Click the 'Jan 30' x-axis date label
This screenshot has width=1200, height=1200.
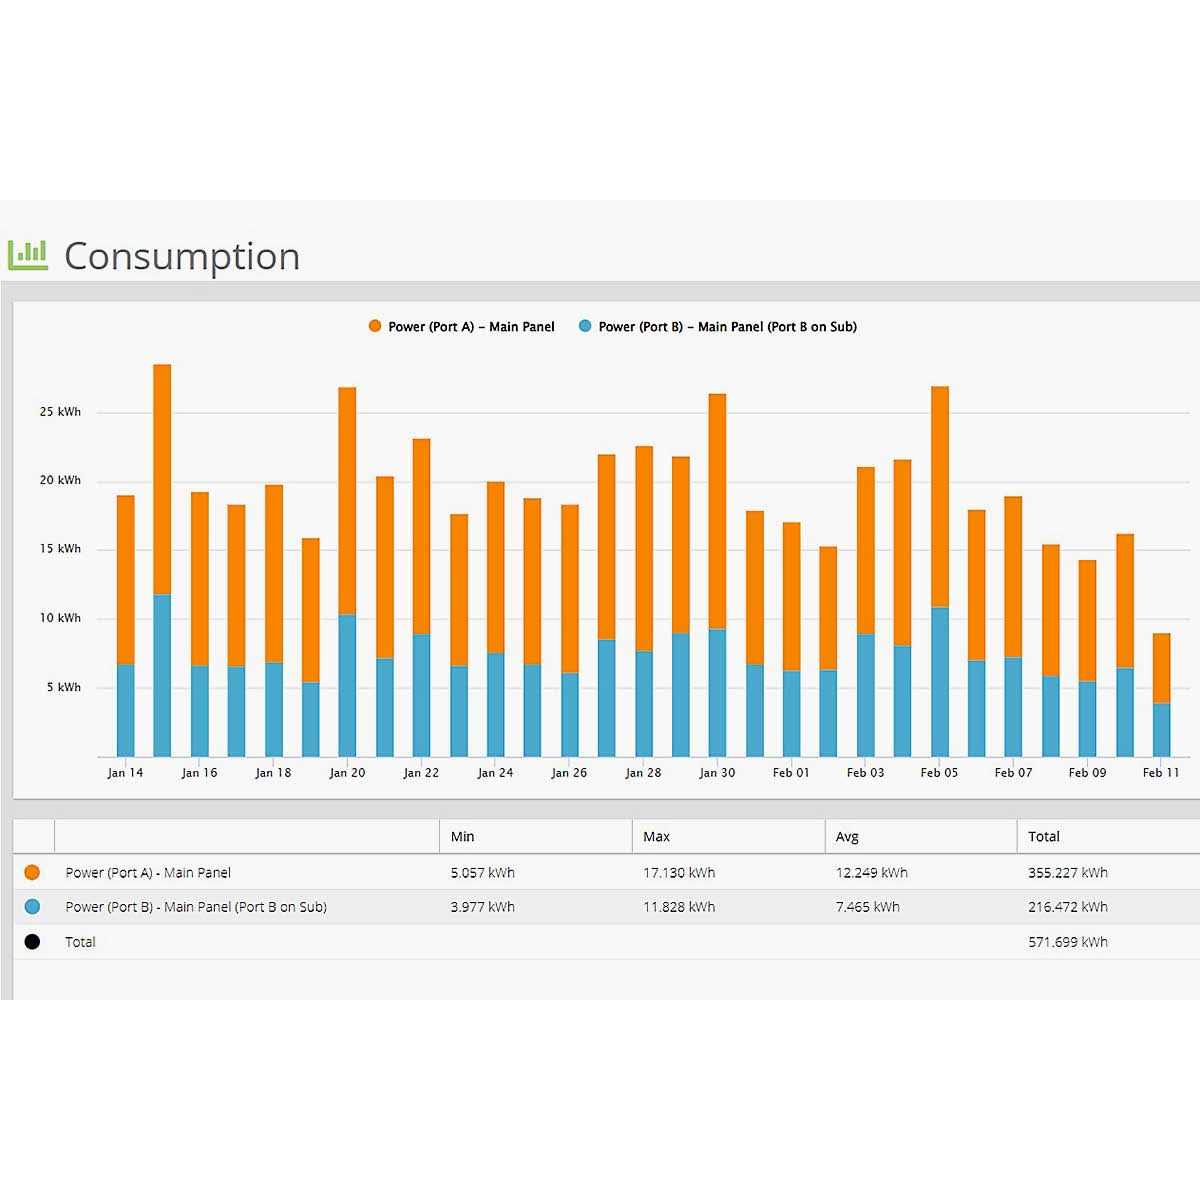tap(717, 773)
